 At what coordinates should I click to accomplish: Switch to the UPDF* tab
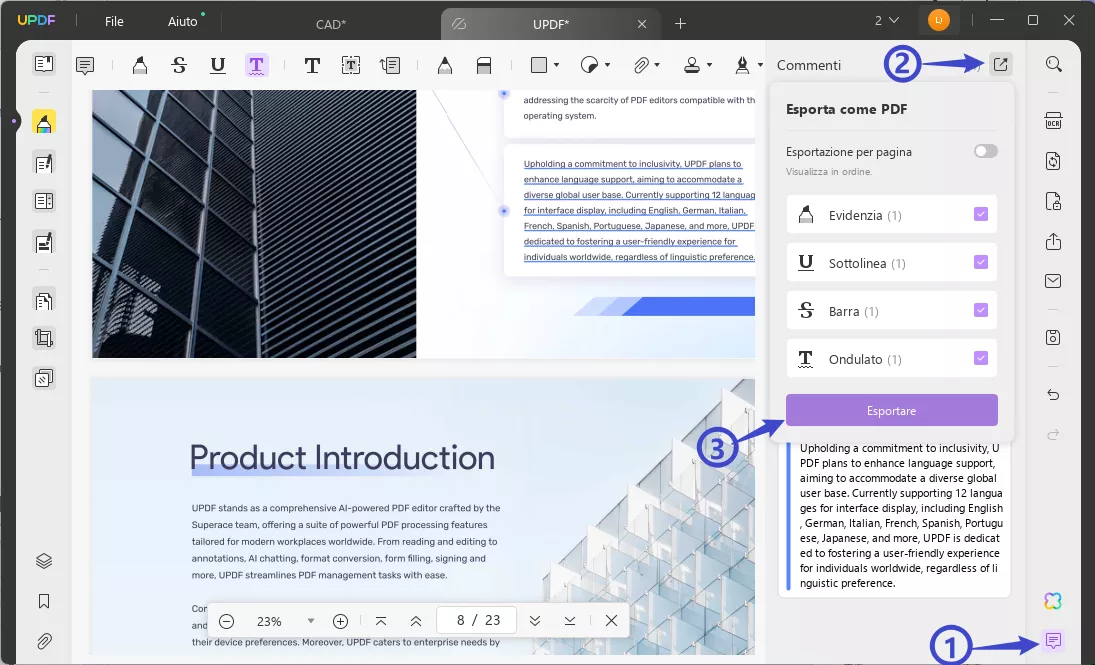coord(550,24)
